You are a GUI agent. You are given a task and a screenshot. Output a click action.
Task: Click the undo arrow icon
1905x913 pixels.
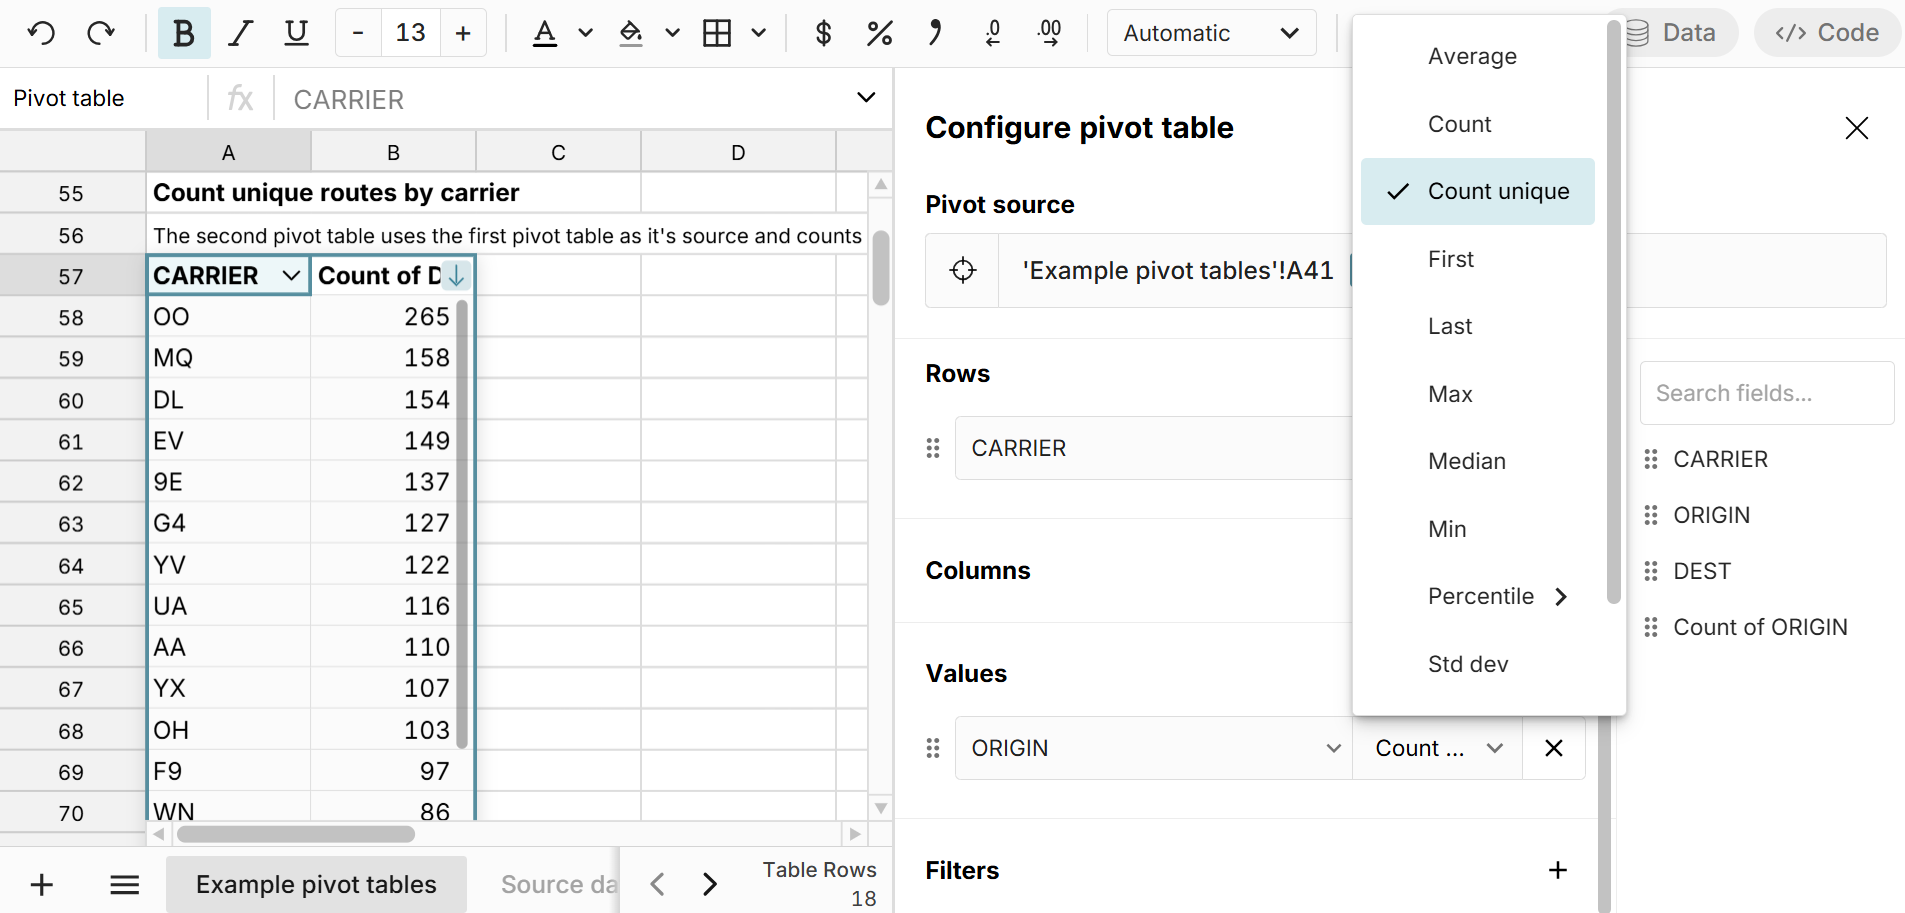click(41, 33)
